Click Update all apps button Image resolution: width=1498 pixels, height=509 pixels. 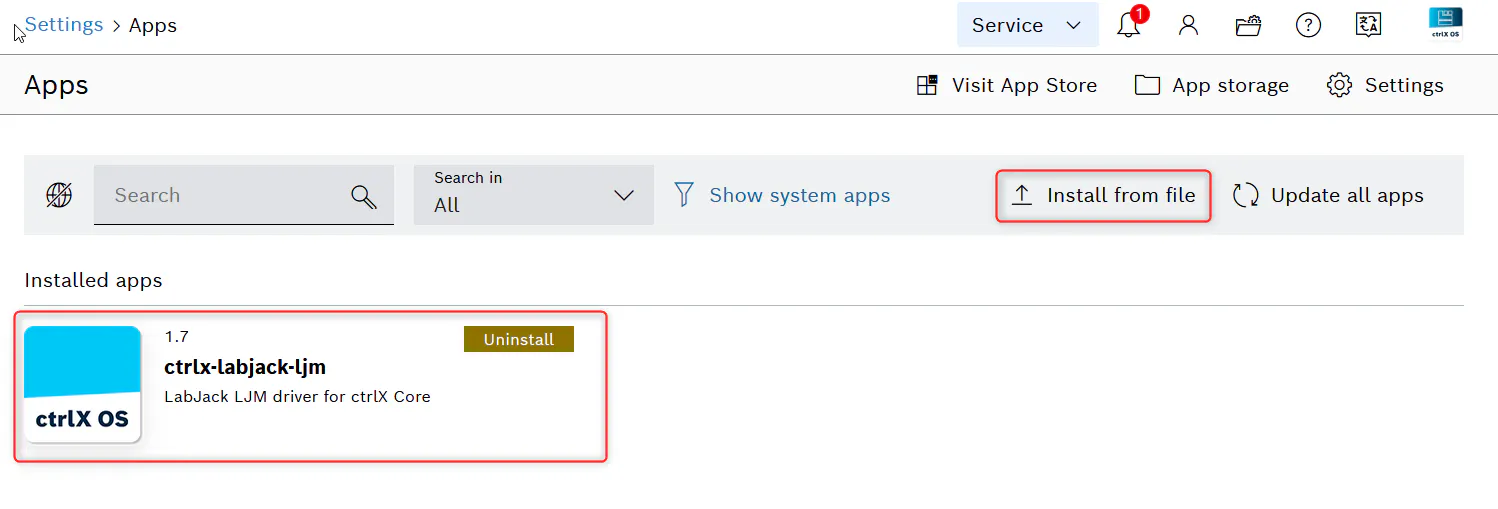coord(1328,195)
